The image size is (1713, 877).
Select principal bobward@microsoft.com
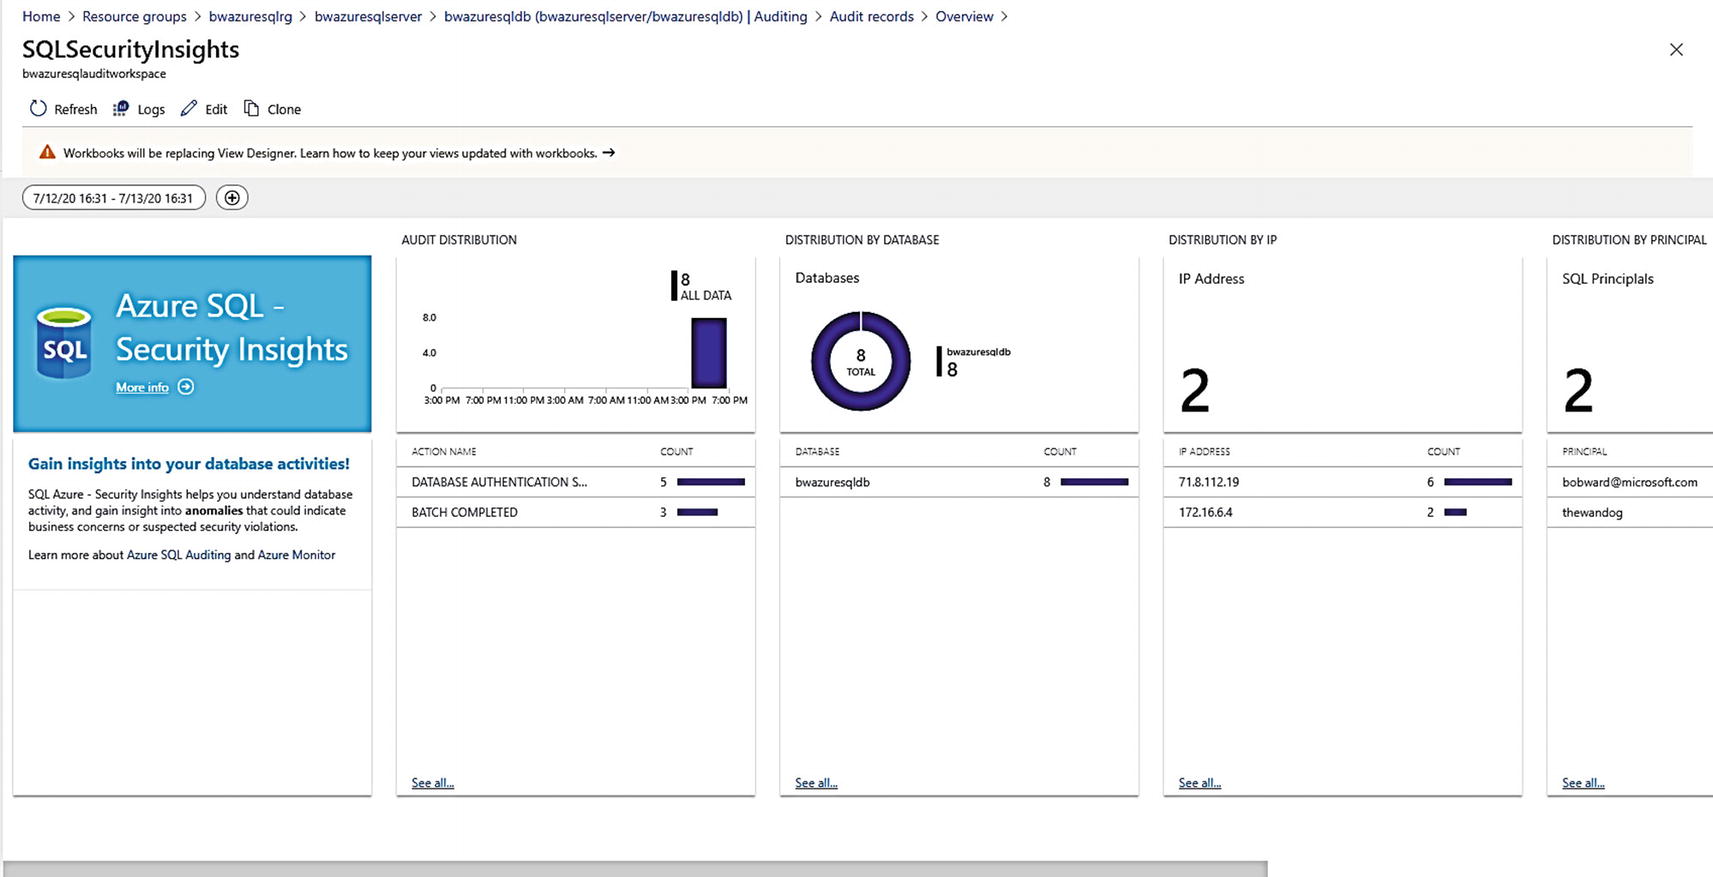[1630, 482]
